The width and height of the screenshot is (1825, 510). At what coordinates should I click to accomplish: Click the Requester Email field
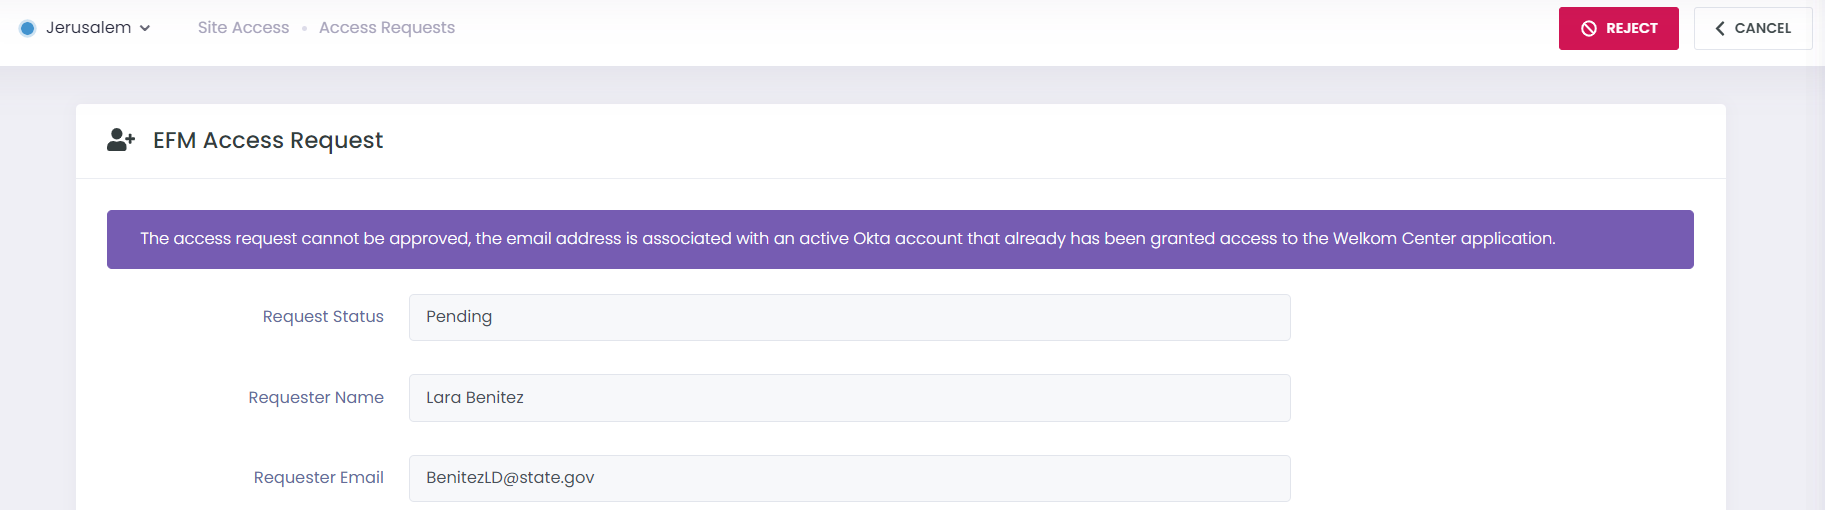click(849, 478)
